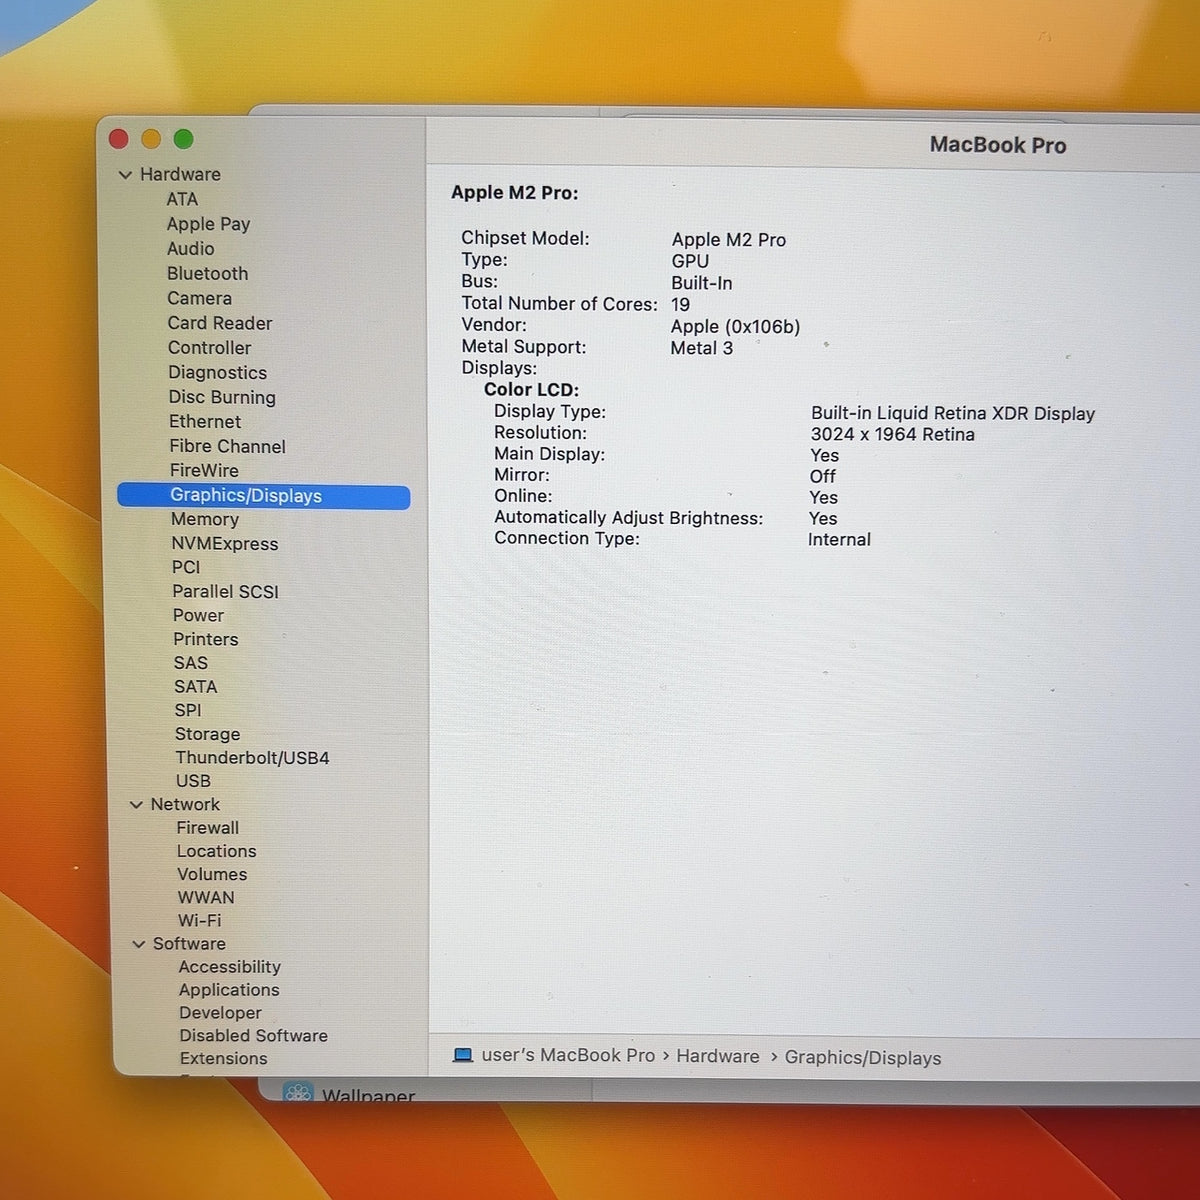Click the green full-screen window button
This screenshot has height=1200, width=1200.
click(x=183, y=139)
